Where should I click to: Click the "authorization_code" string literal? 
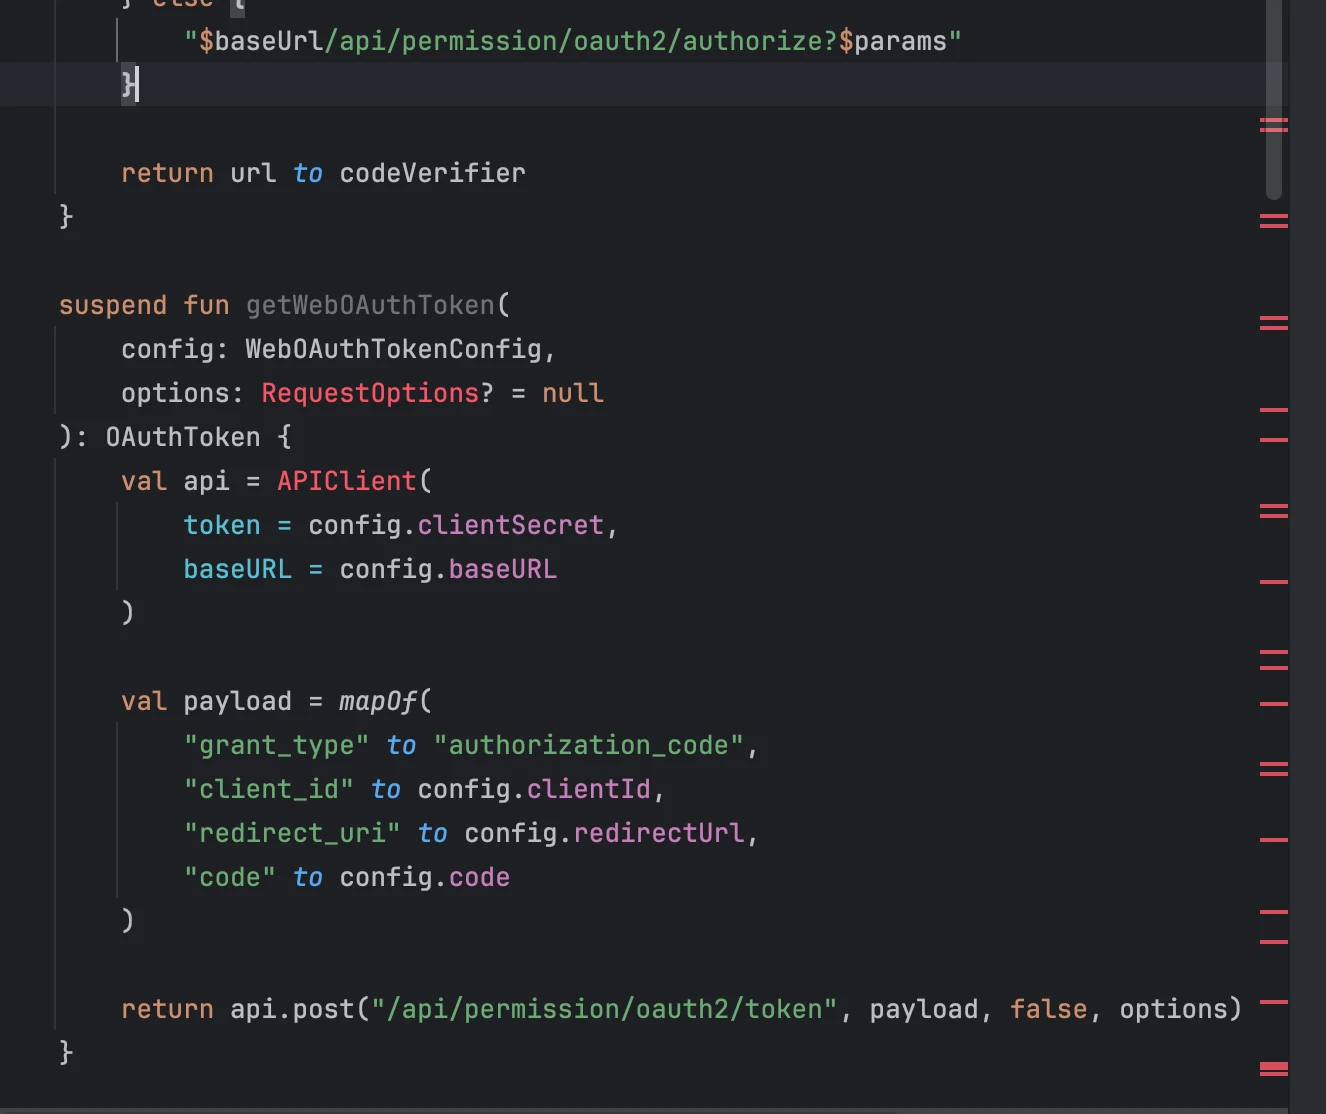589,745
